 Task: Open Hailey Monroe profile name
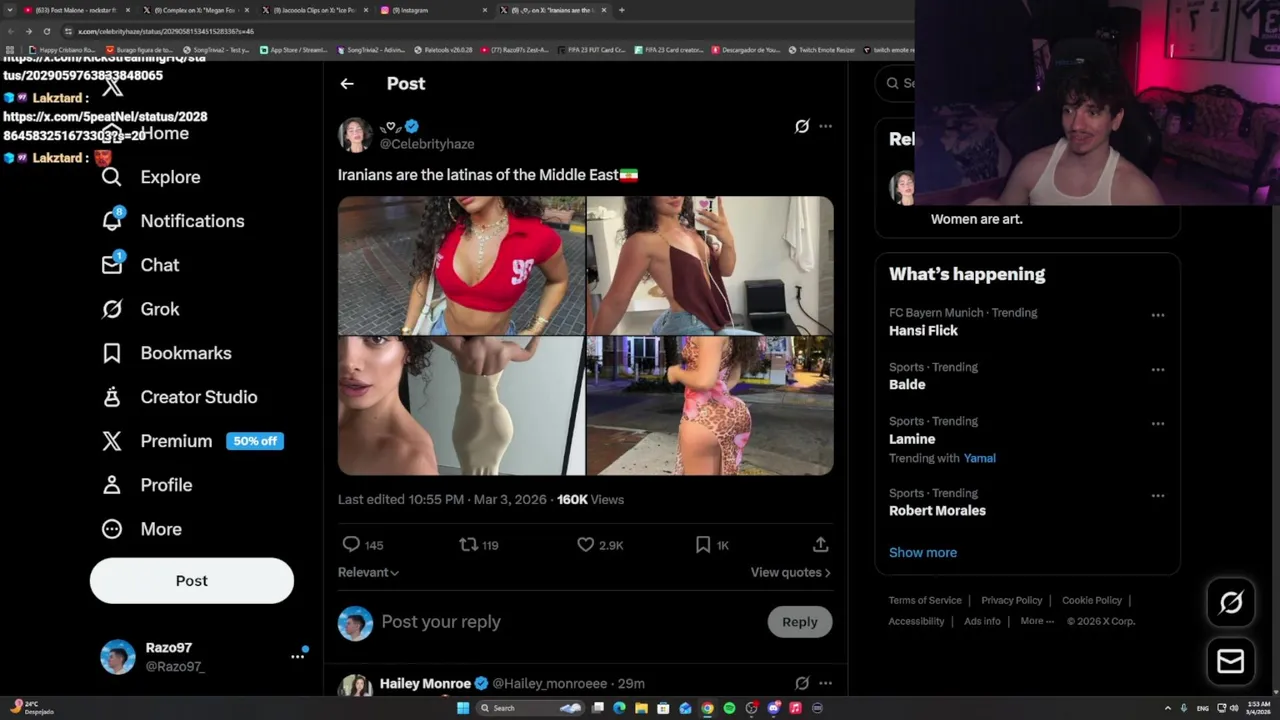pyautogui.click(x=425, y=683)
